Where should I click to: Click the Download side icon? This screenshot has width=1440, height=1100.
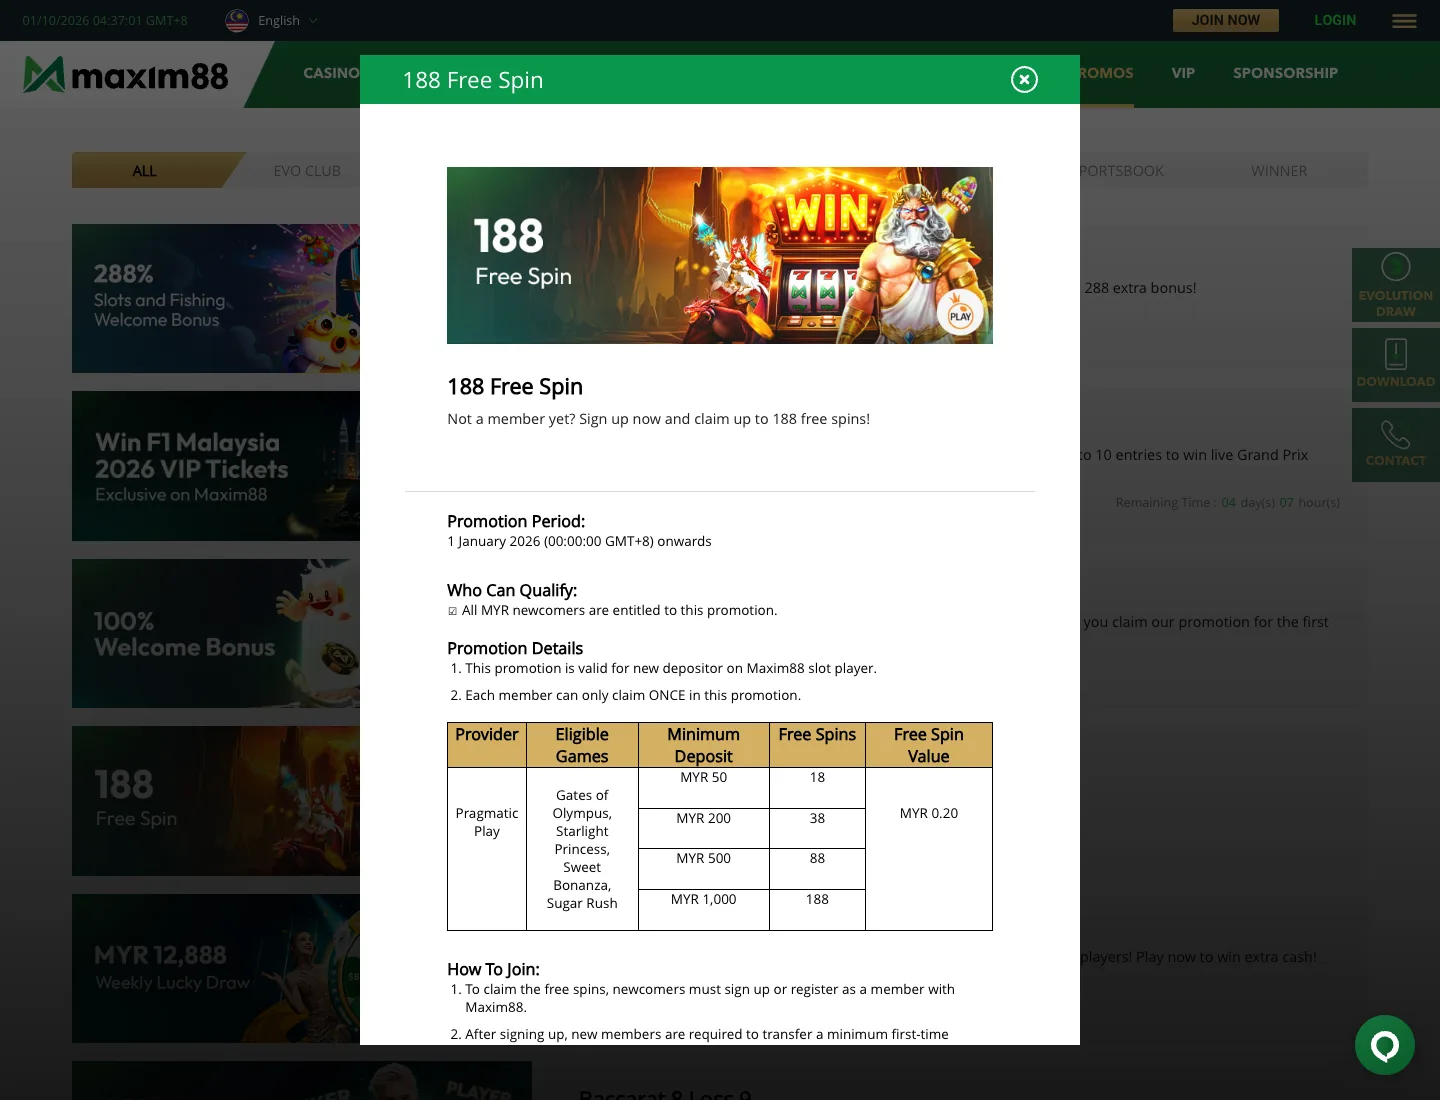pos(1396,365)
